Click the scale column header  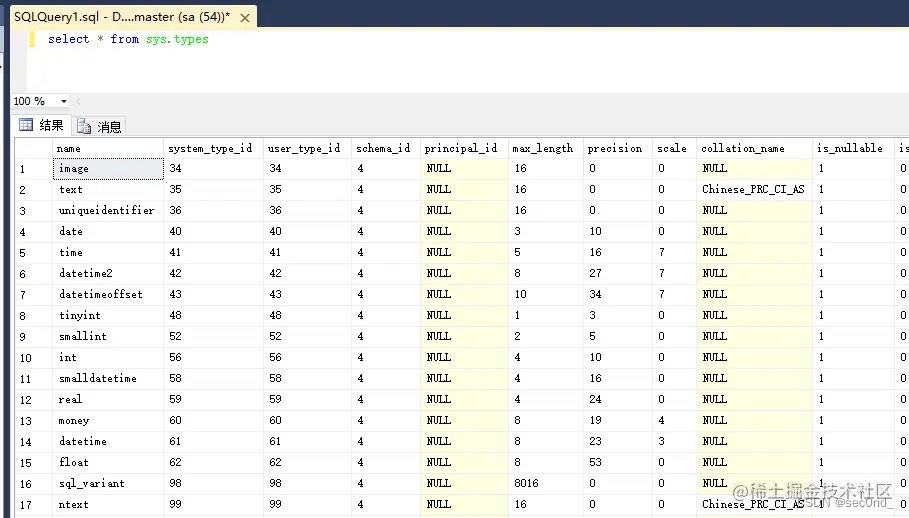674,148
